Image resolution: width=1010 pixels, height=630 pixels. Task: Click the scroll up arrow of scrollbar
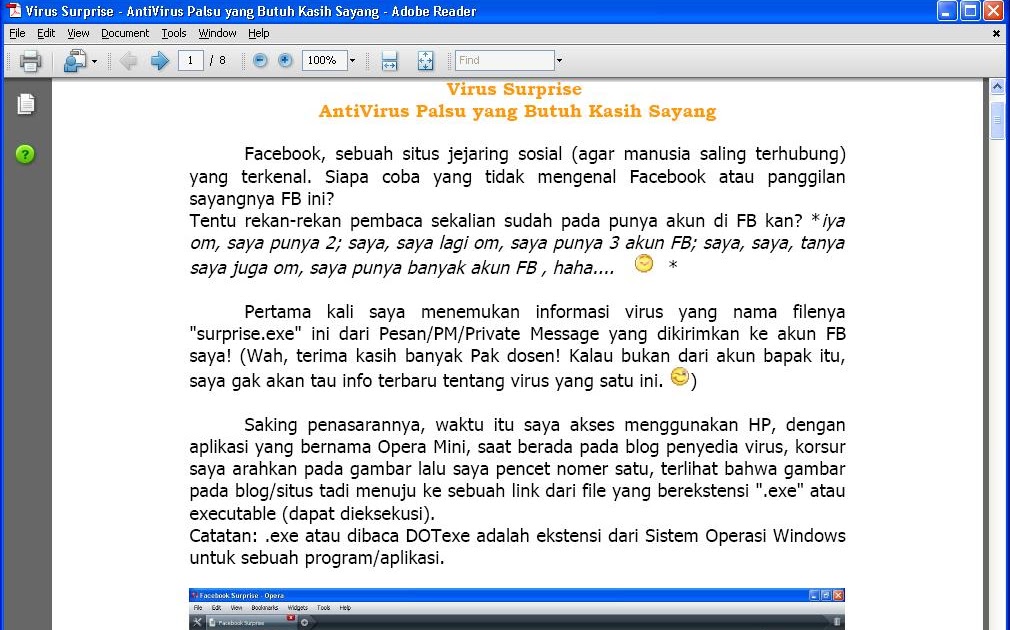pos(997,86)
